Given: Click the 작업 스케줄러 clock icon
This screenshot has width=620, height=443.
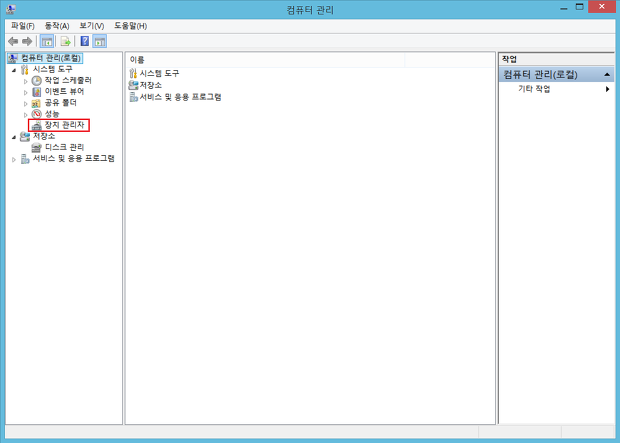Looking at the screenshot, I should click(x=36, y=81).
